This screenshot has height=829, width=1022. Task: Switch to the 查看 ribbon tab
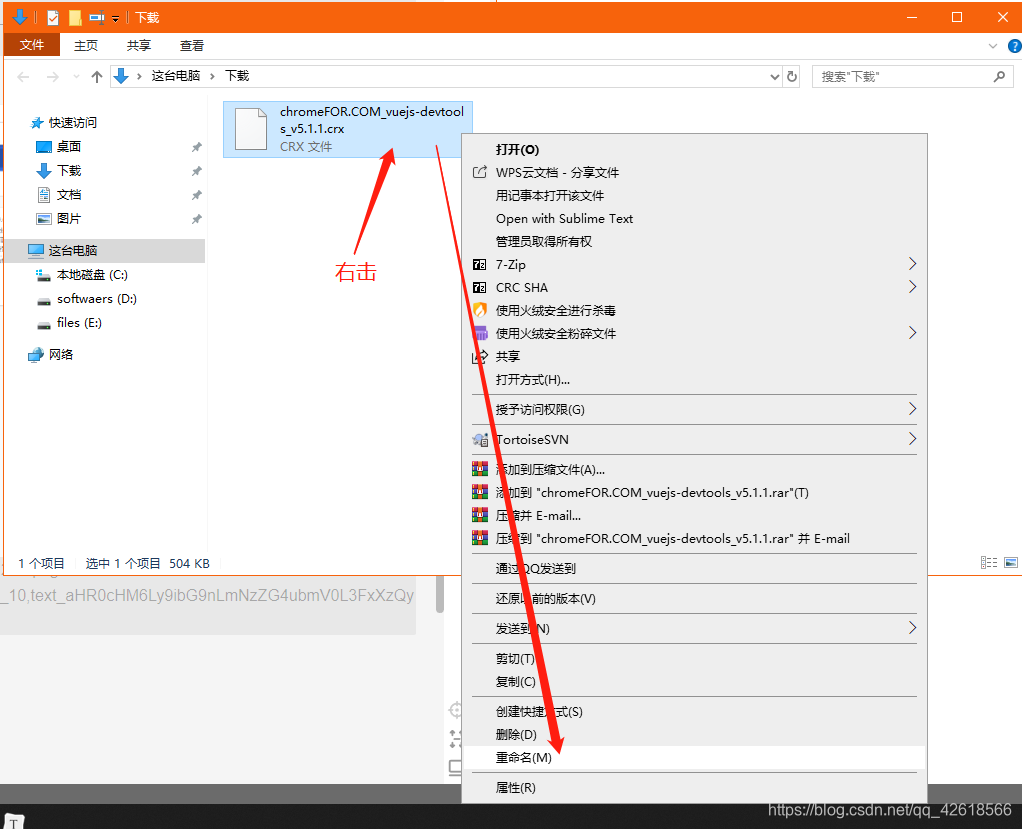[192, 46]
